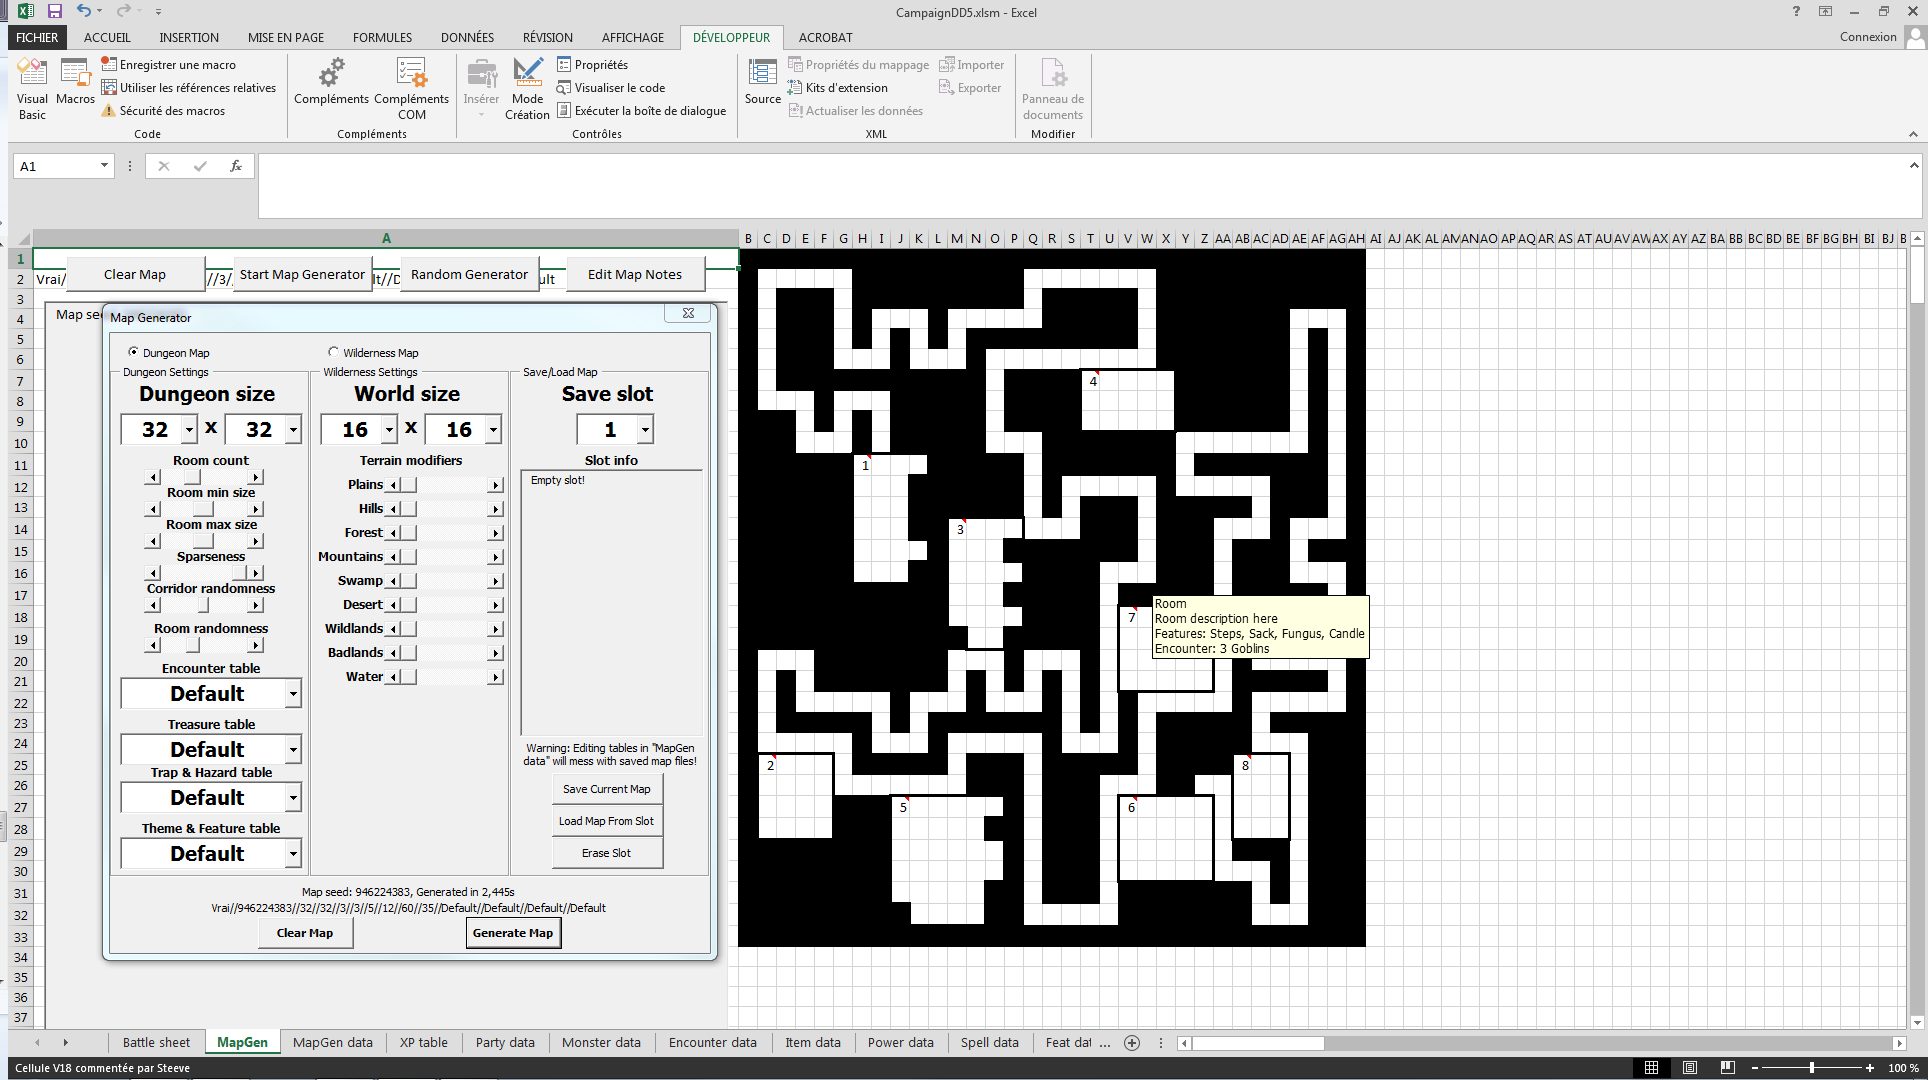Click Edit Map Notes button
Screen dimensions: 1928x1080
pyautogui.click(x=635, y=274)
